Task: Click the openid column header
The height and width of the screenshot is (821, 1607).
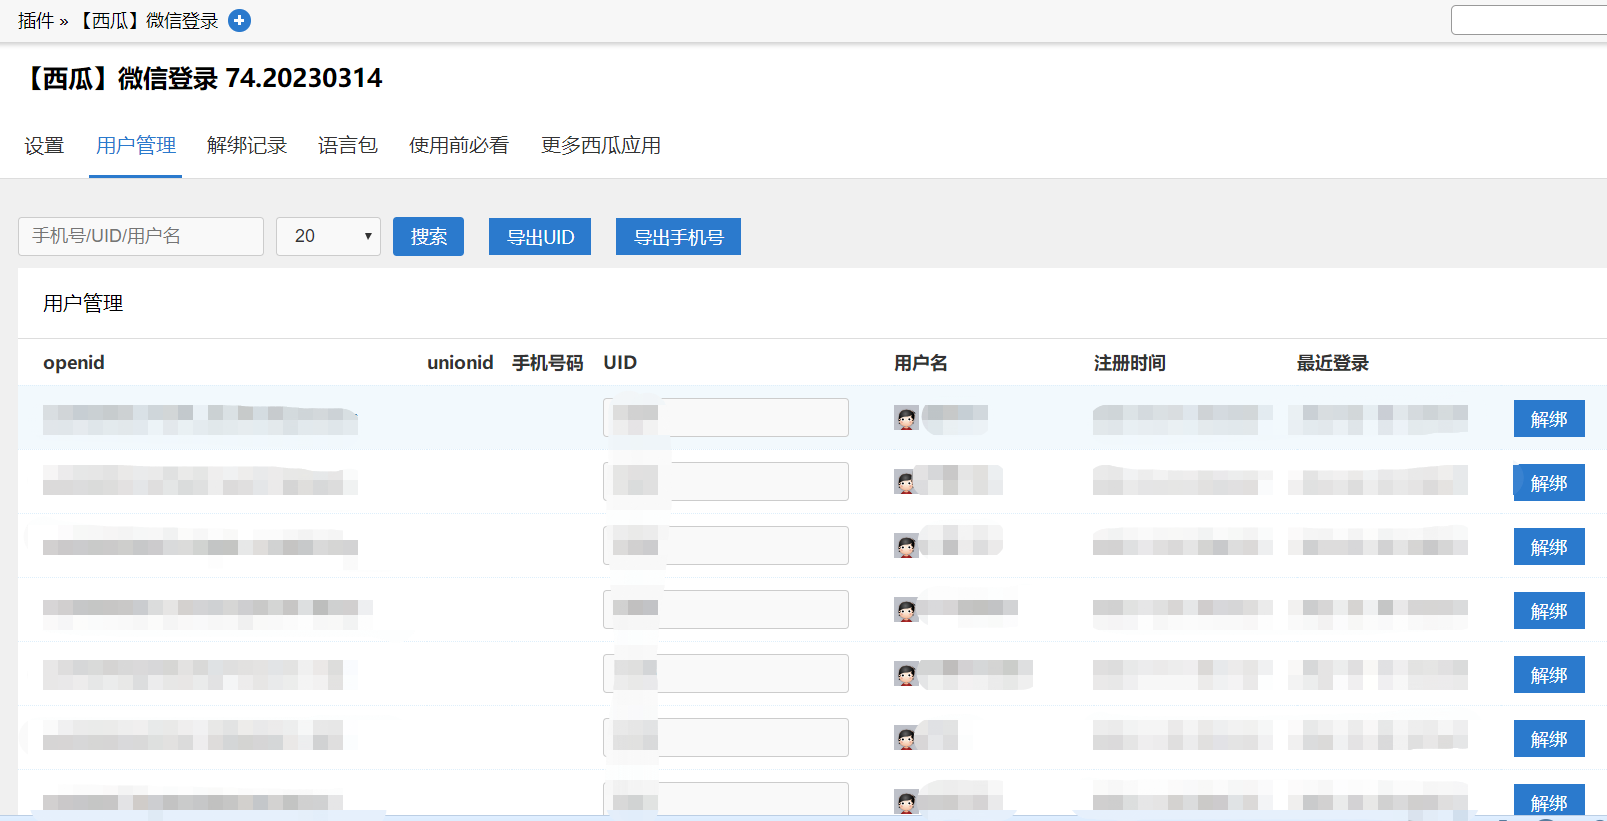Action: coord(74,363)
